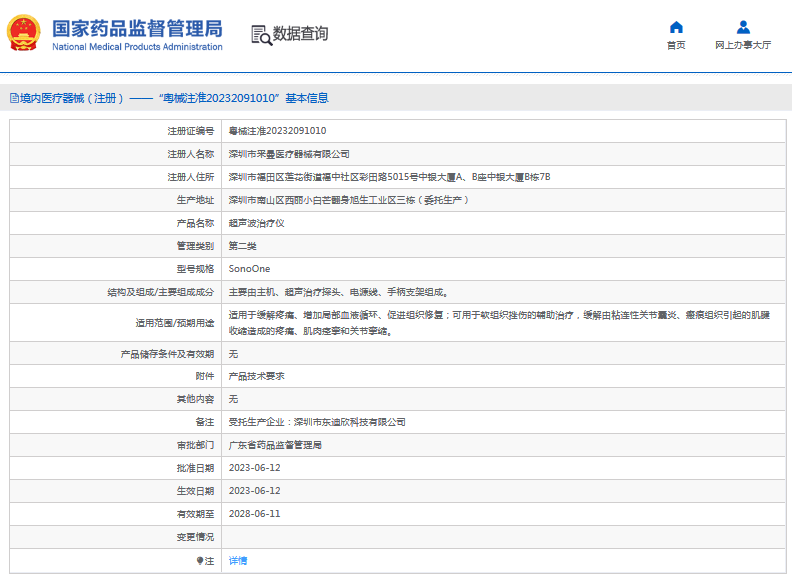Click the 注册证编号 label
Screen dimensions: 792x582
[x=191, y=131]
